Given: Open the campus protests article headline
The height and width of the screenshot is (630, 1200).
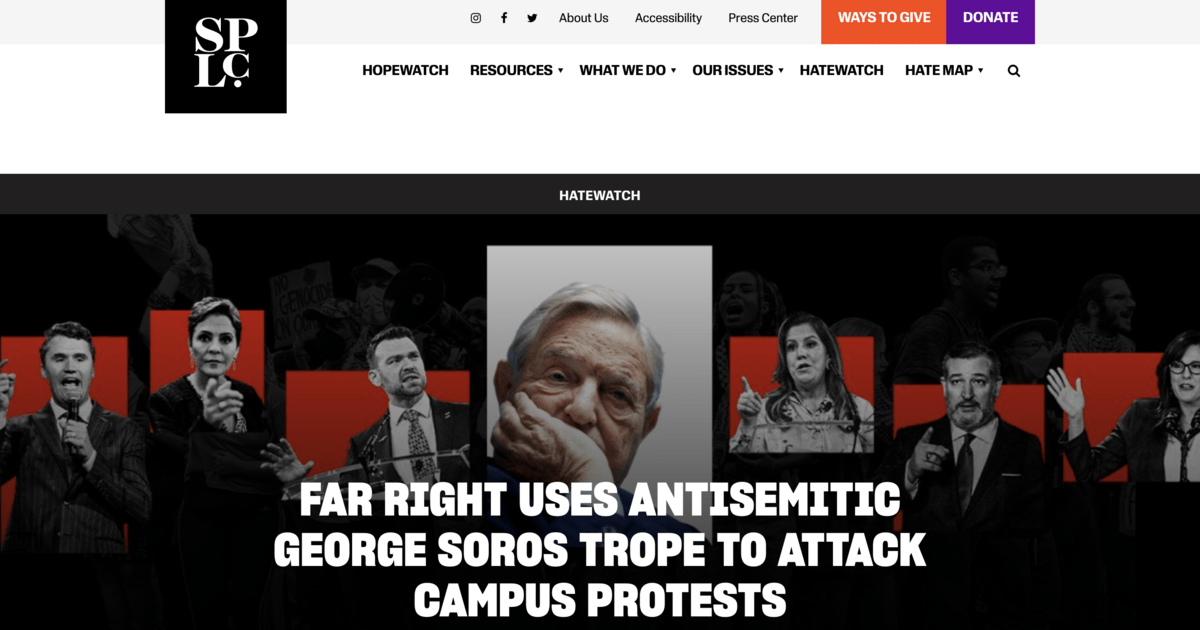Looking at the screenshot, I should tap(600, 550).
